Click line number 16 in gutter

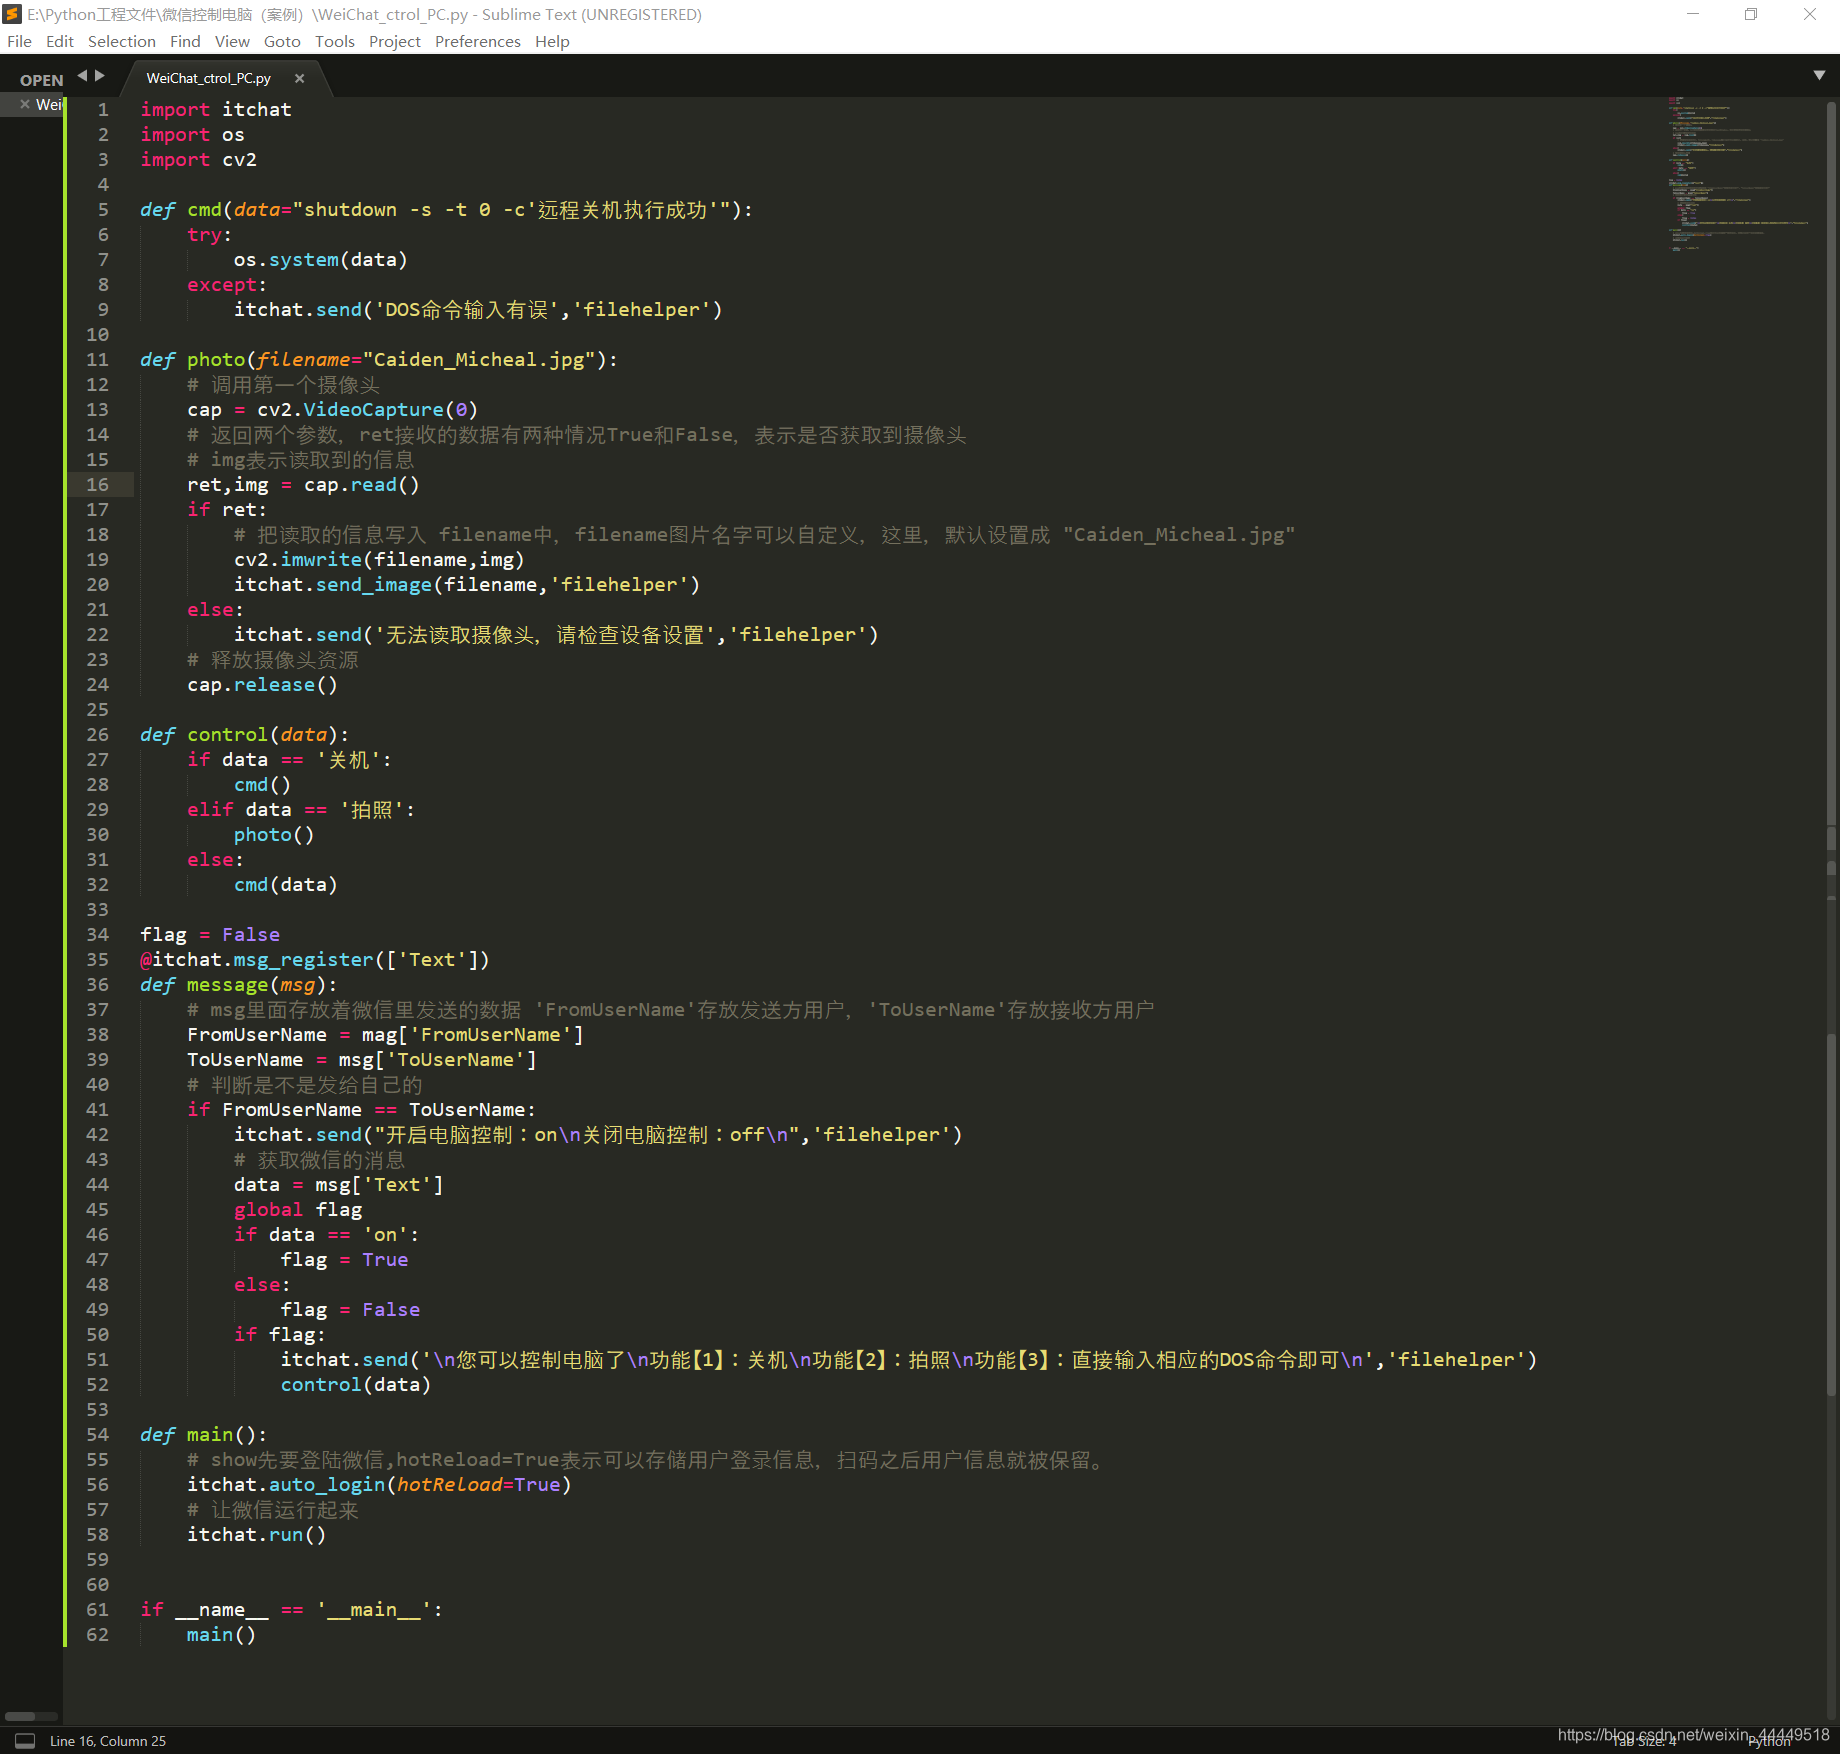click(97, 484)
